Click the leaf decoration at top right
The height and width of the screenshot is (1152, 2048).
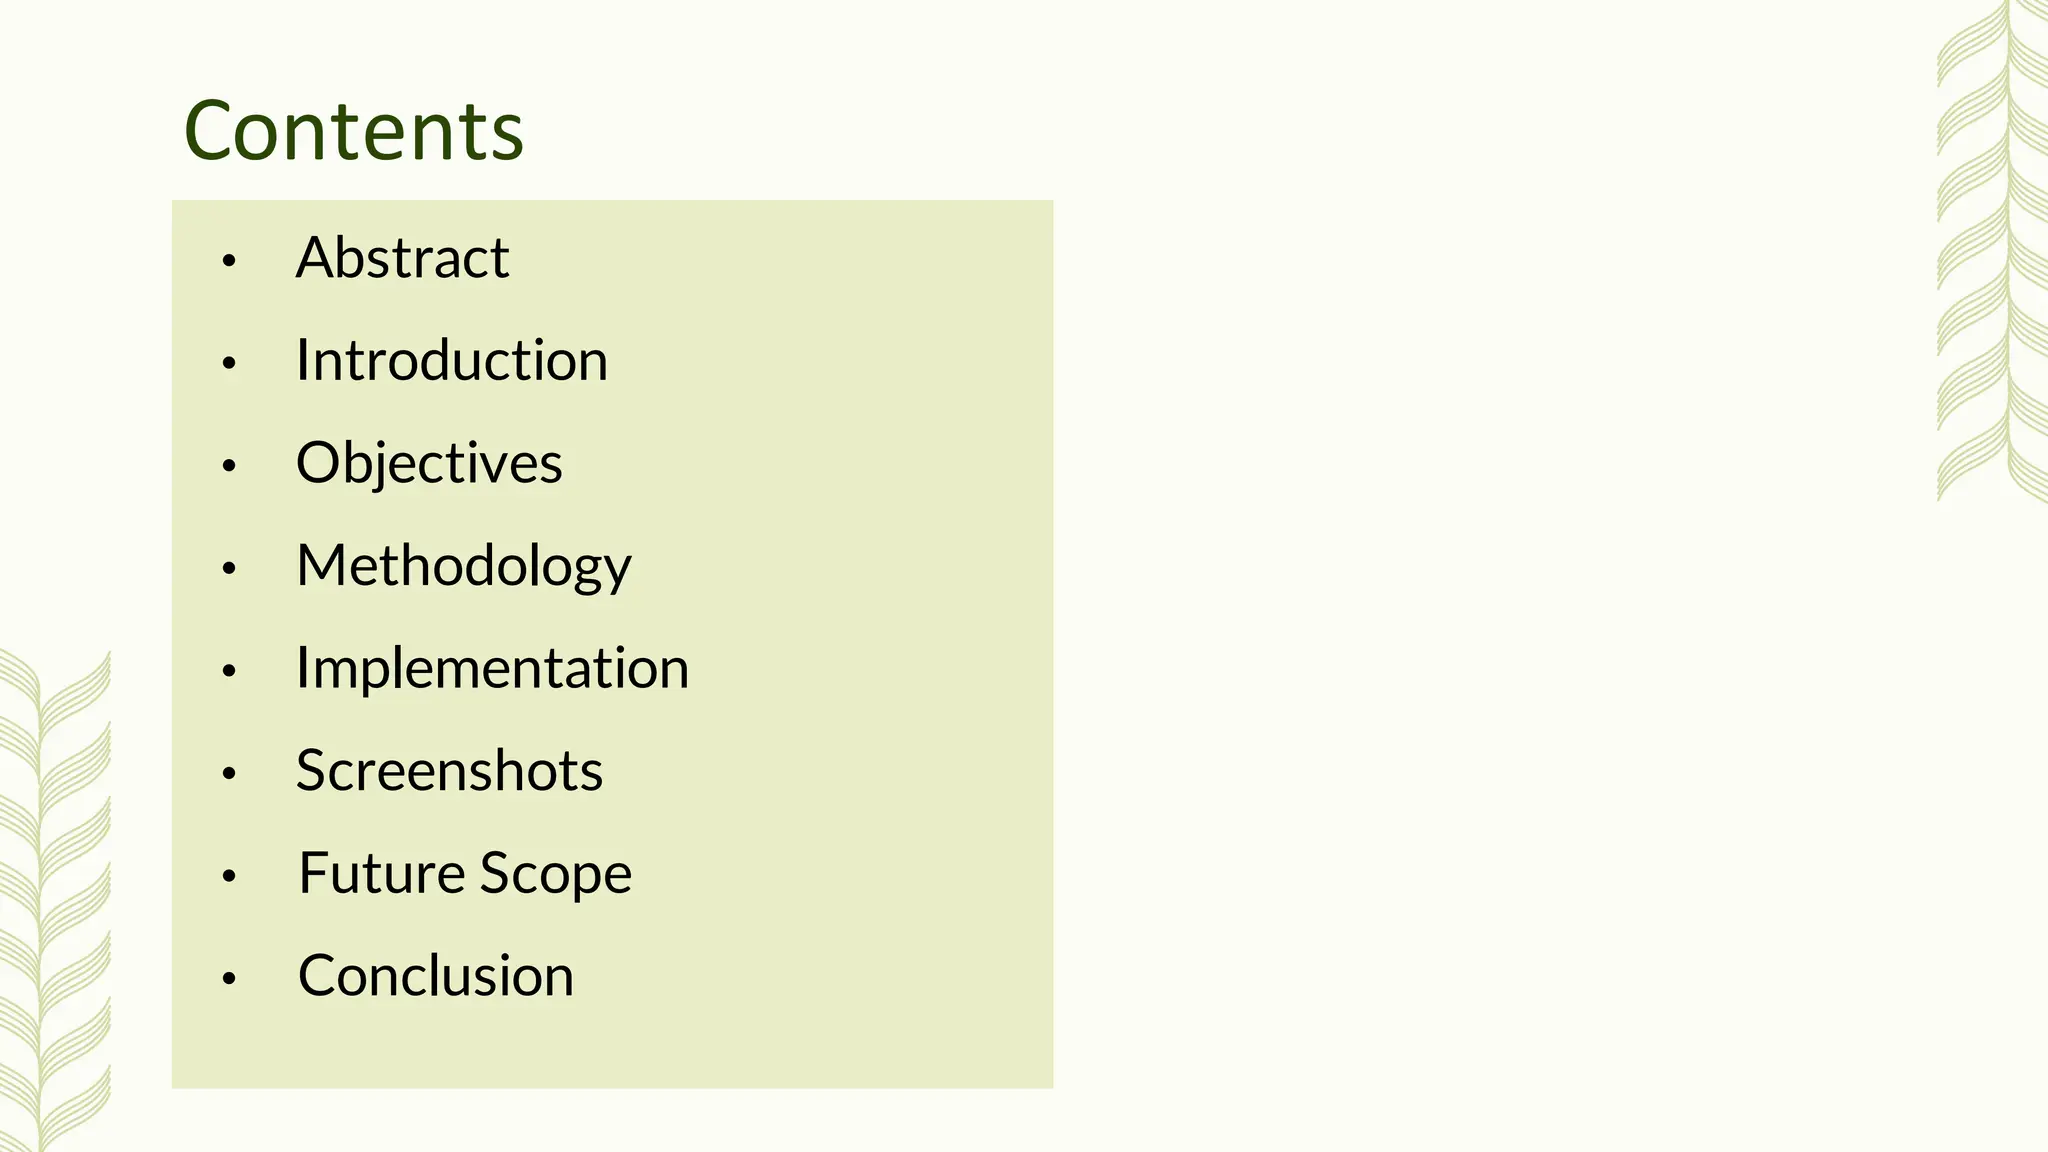click(x=1992, y=250)
